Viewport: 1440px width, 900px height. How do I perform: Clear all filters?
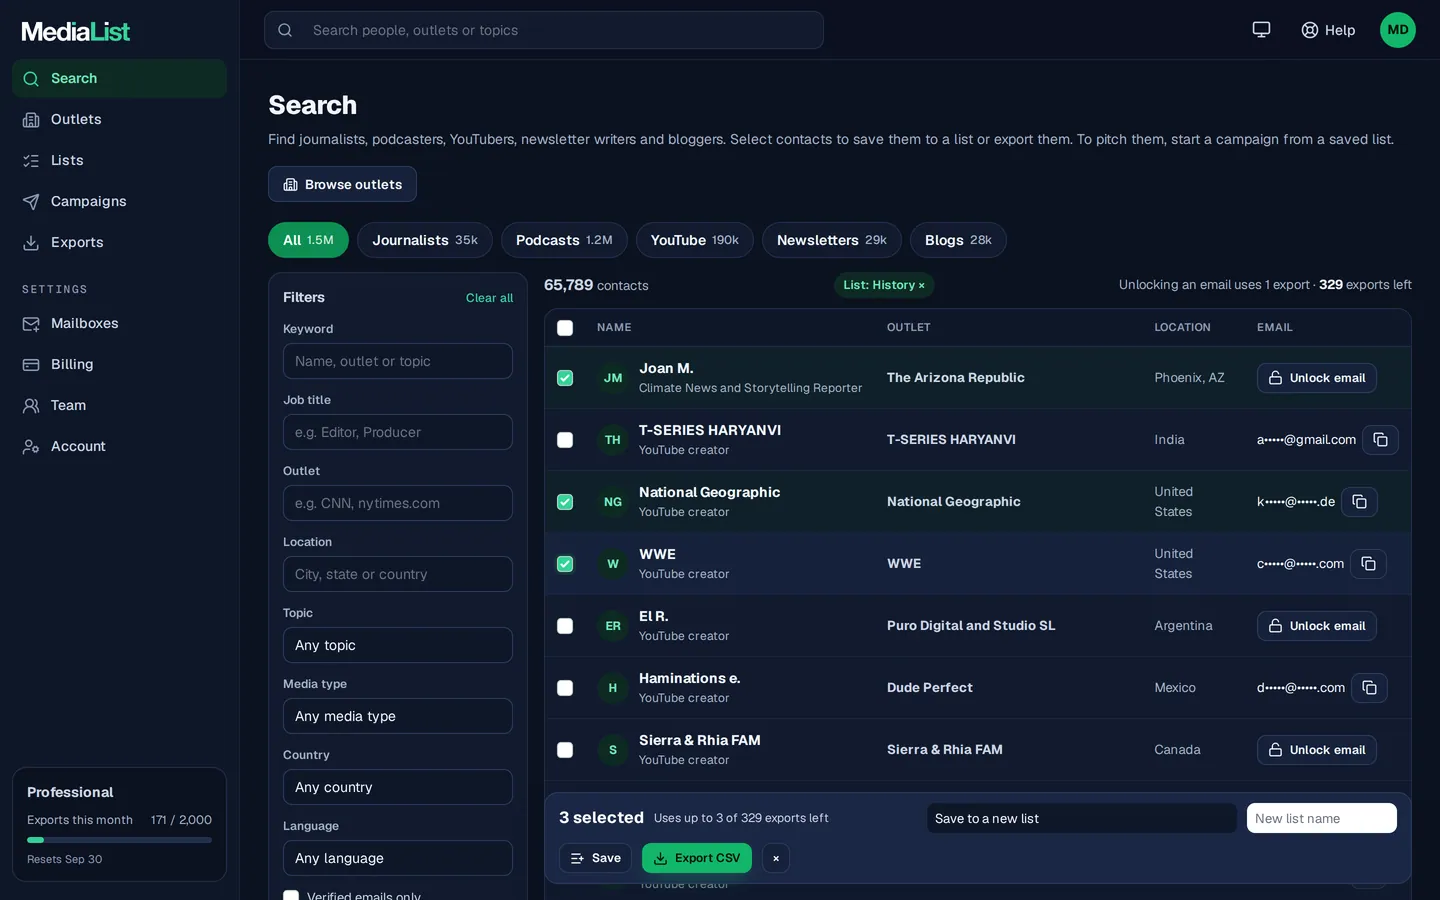pos(489,298)
